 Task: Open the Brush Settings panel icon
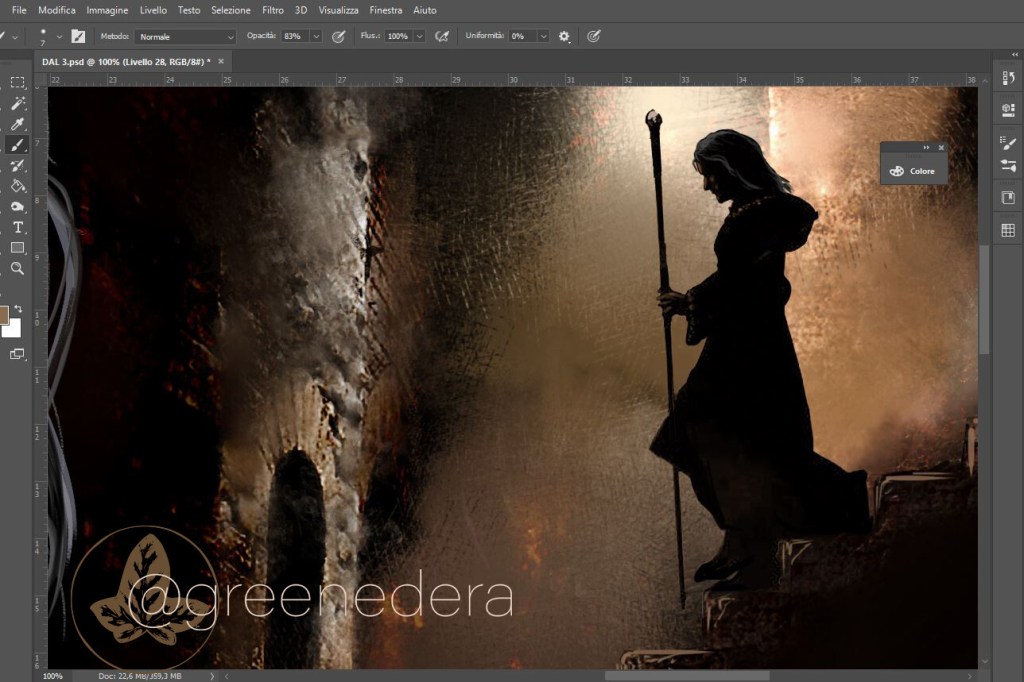pyautogui.click(x=1008, y=143)
